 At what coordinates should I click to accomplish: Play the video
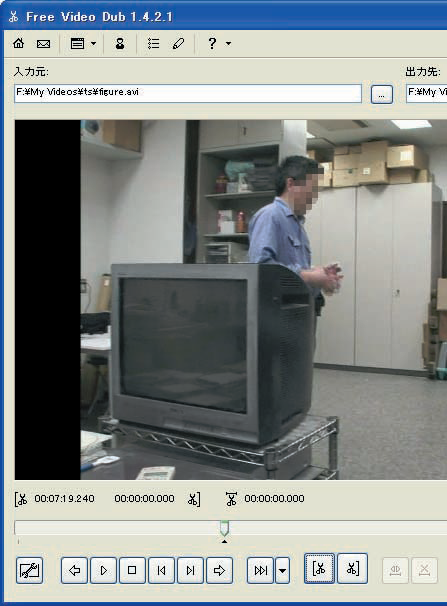pos(103,570)
